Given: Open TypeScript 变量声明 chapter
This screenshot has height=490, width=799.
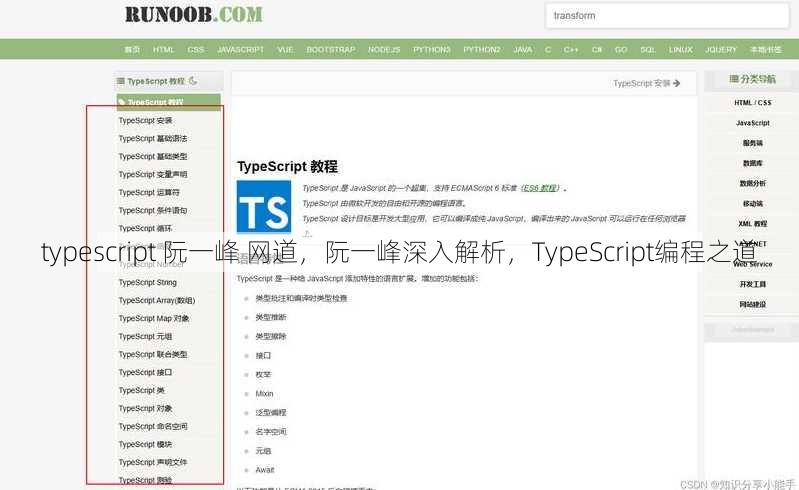Looking at the screenshot, I should pos(152,174).
